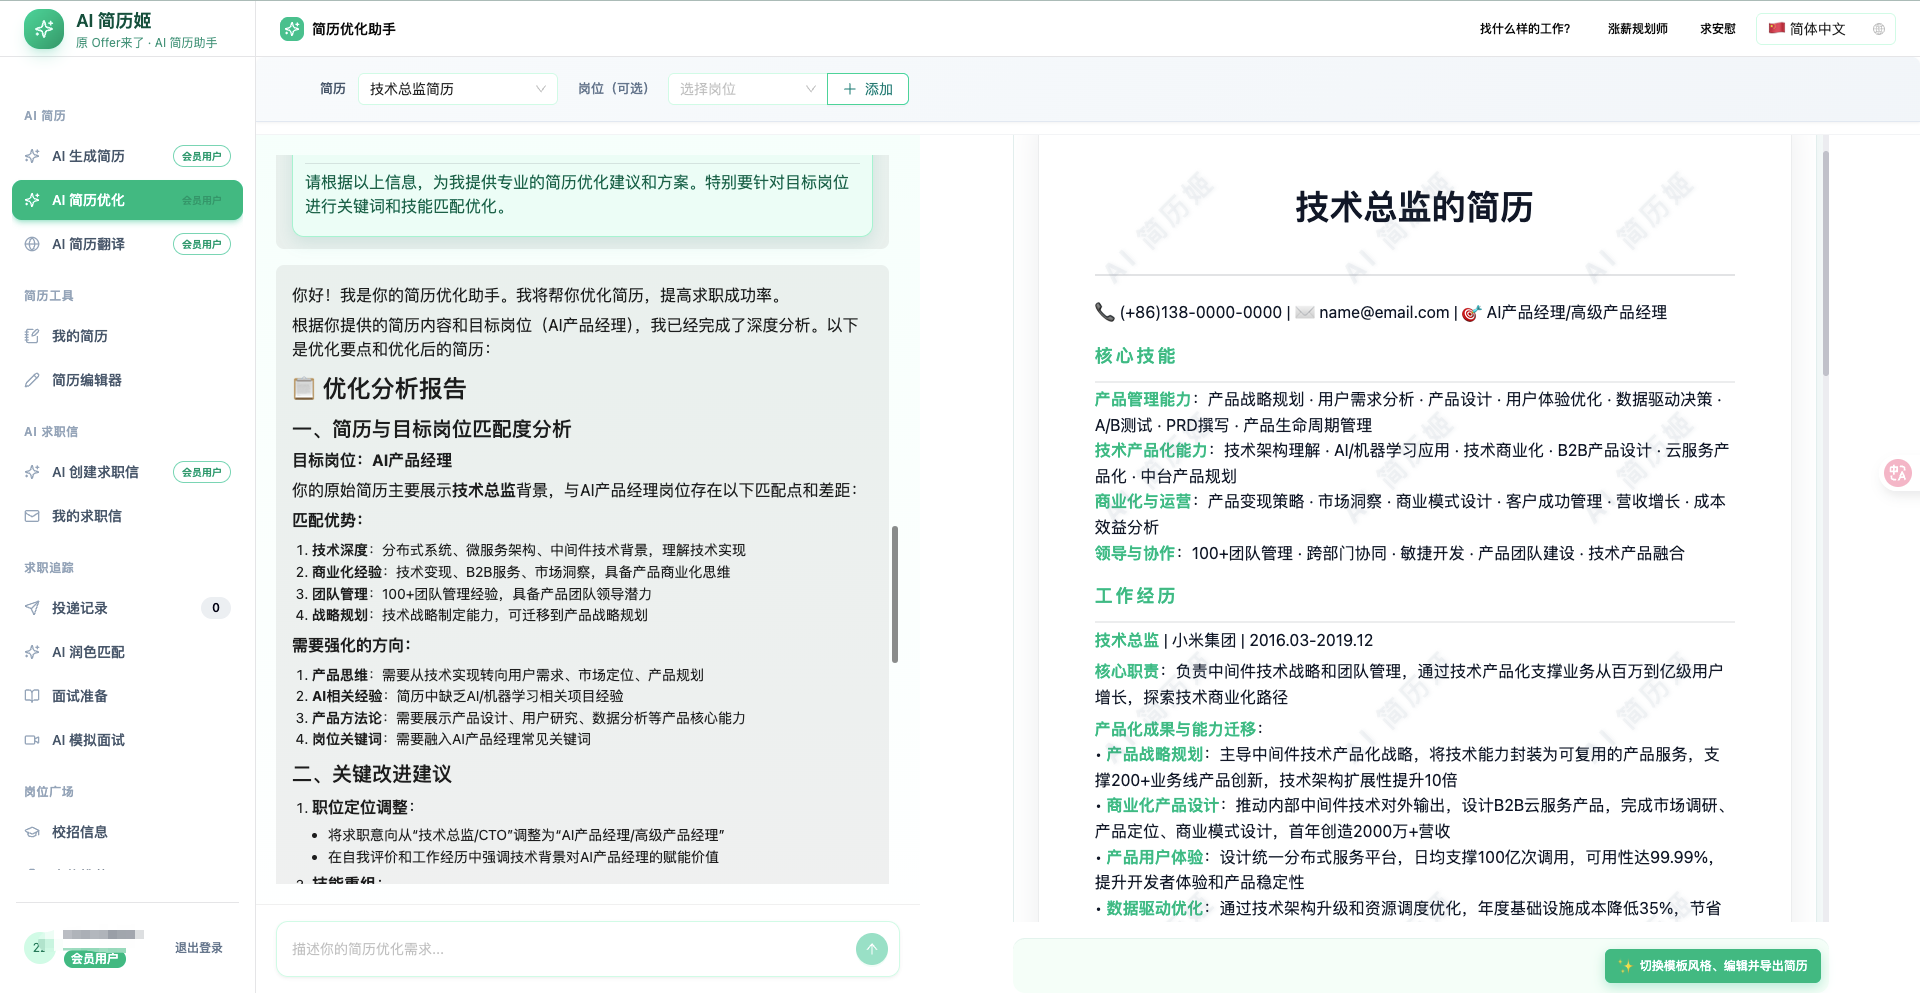Open the AI 模拟面试 feature
Screen dimensions: 1920x993
(87, 740)
